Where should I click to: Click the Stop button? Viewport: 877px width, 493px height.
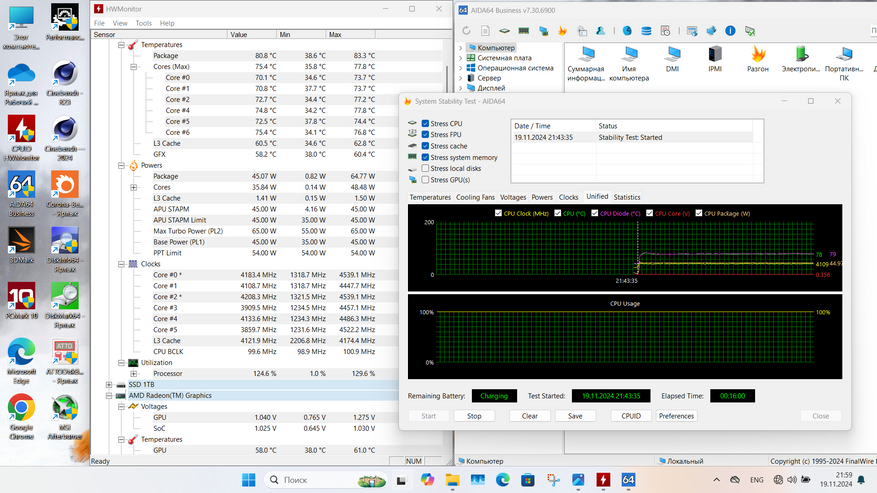click(x=474, y=416)
